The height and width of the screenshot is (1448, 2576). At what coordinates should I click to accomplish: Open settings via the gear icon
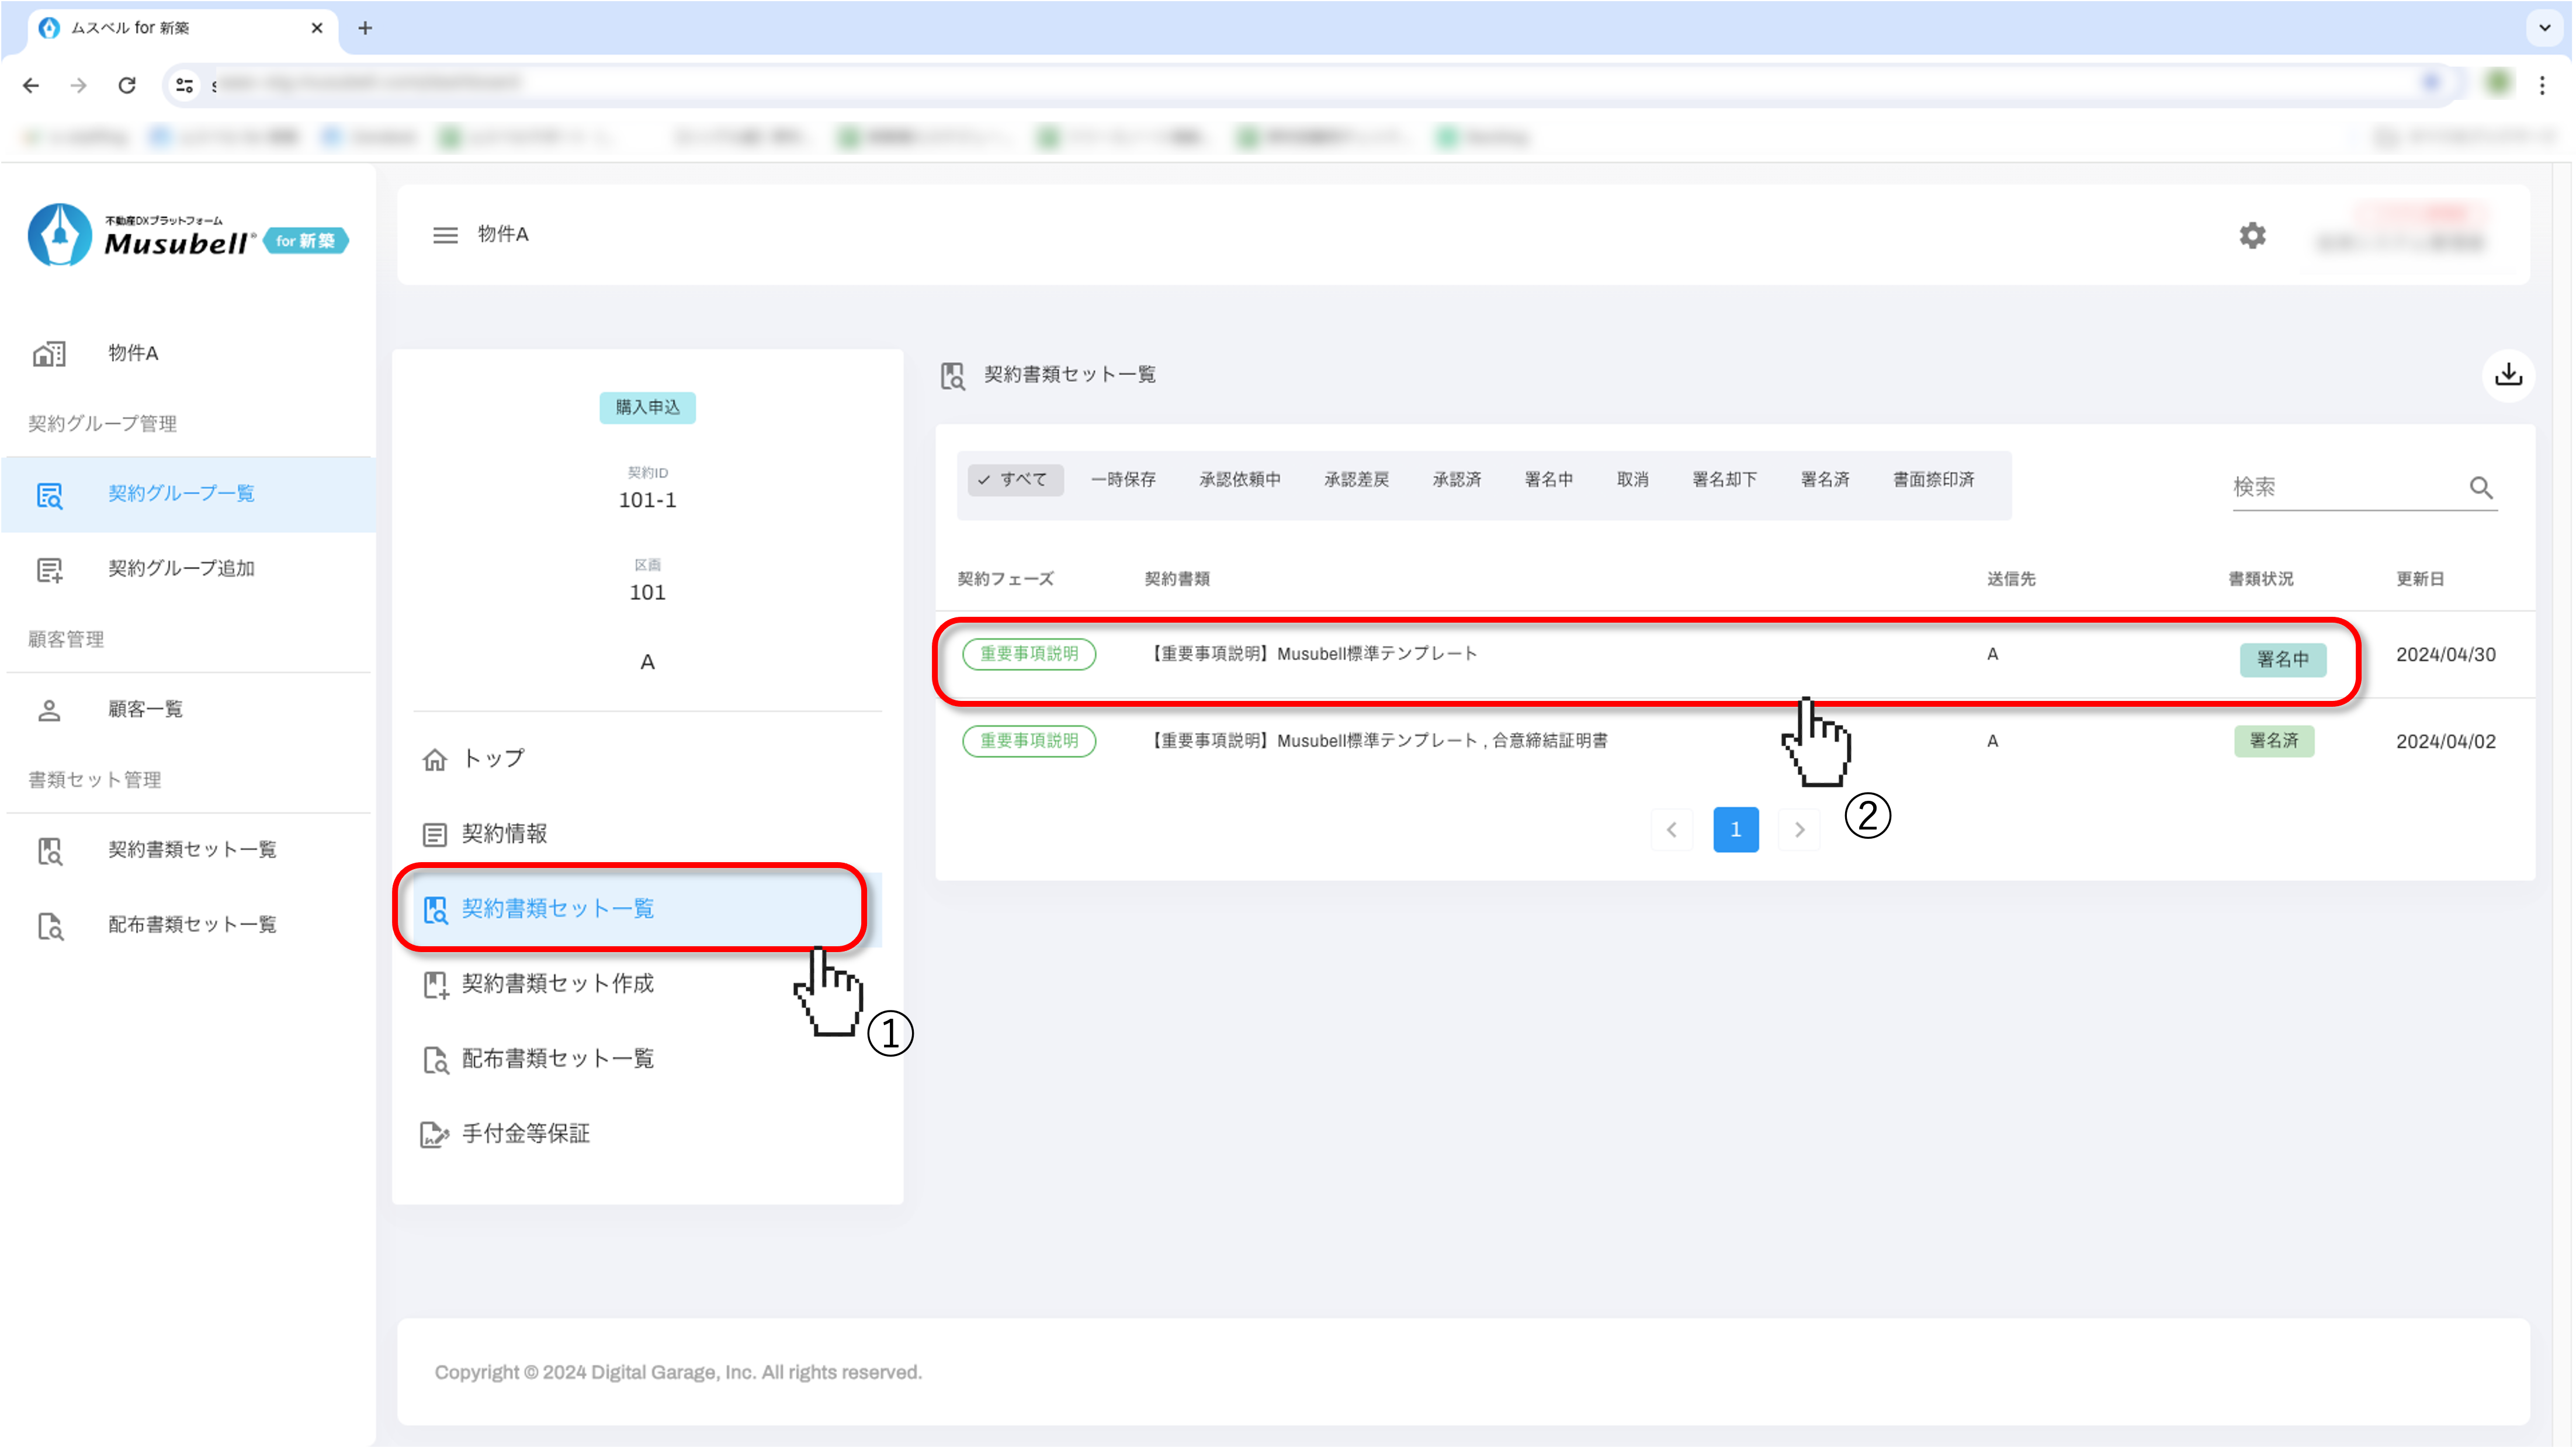(2252, 236)
